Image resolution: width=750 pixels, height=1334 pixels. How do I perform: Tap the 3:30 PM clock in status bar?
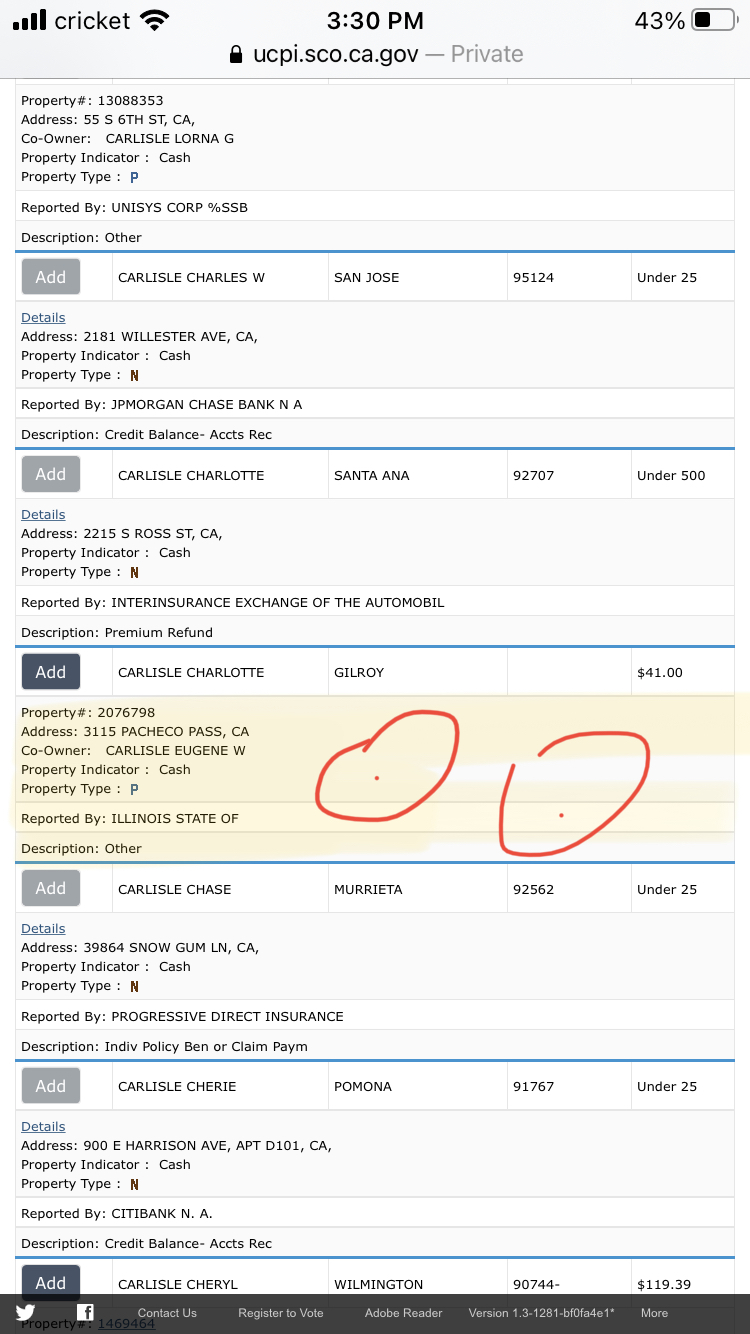pos(375,20)
